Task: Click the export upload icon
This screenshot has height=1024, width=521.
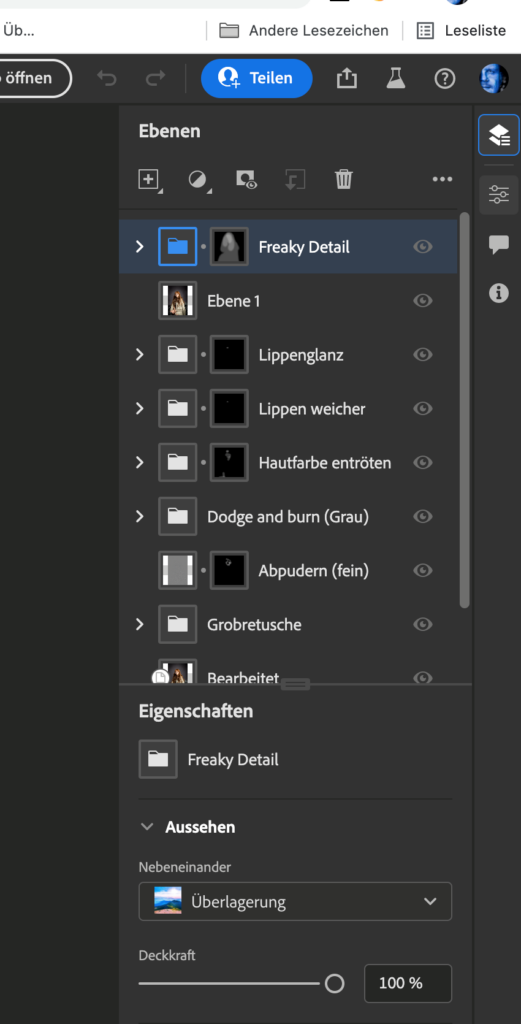Action: [347, 78]
